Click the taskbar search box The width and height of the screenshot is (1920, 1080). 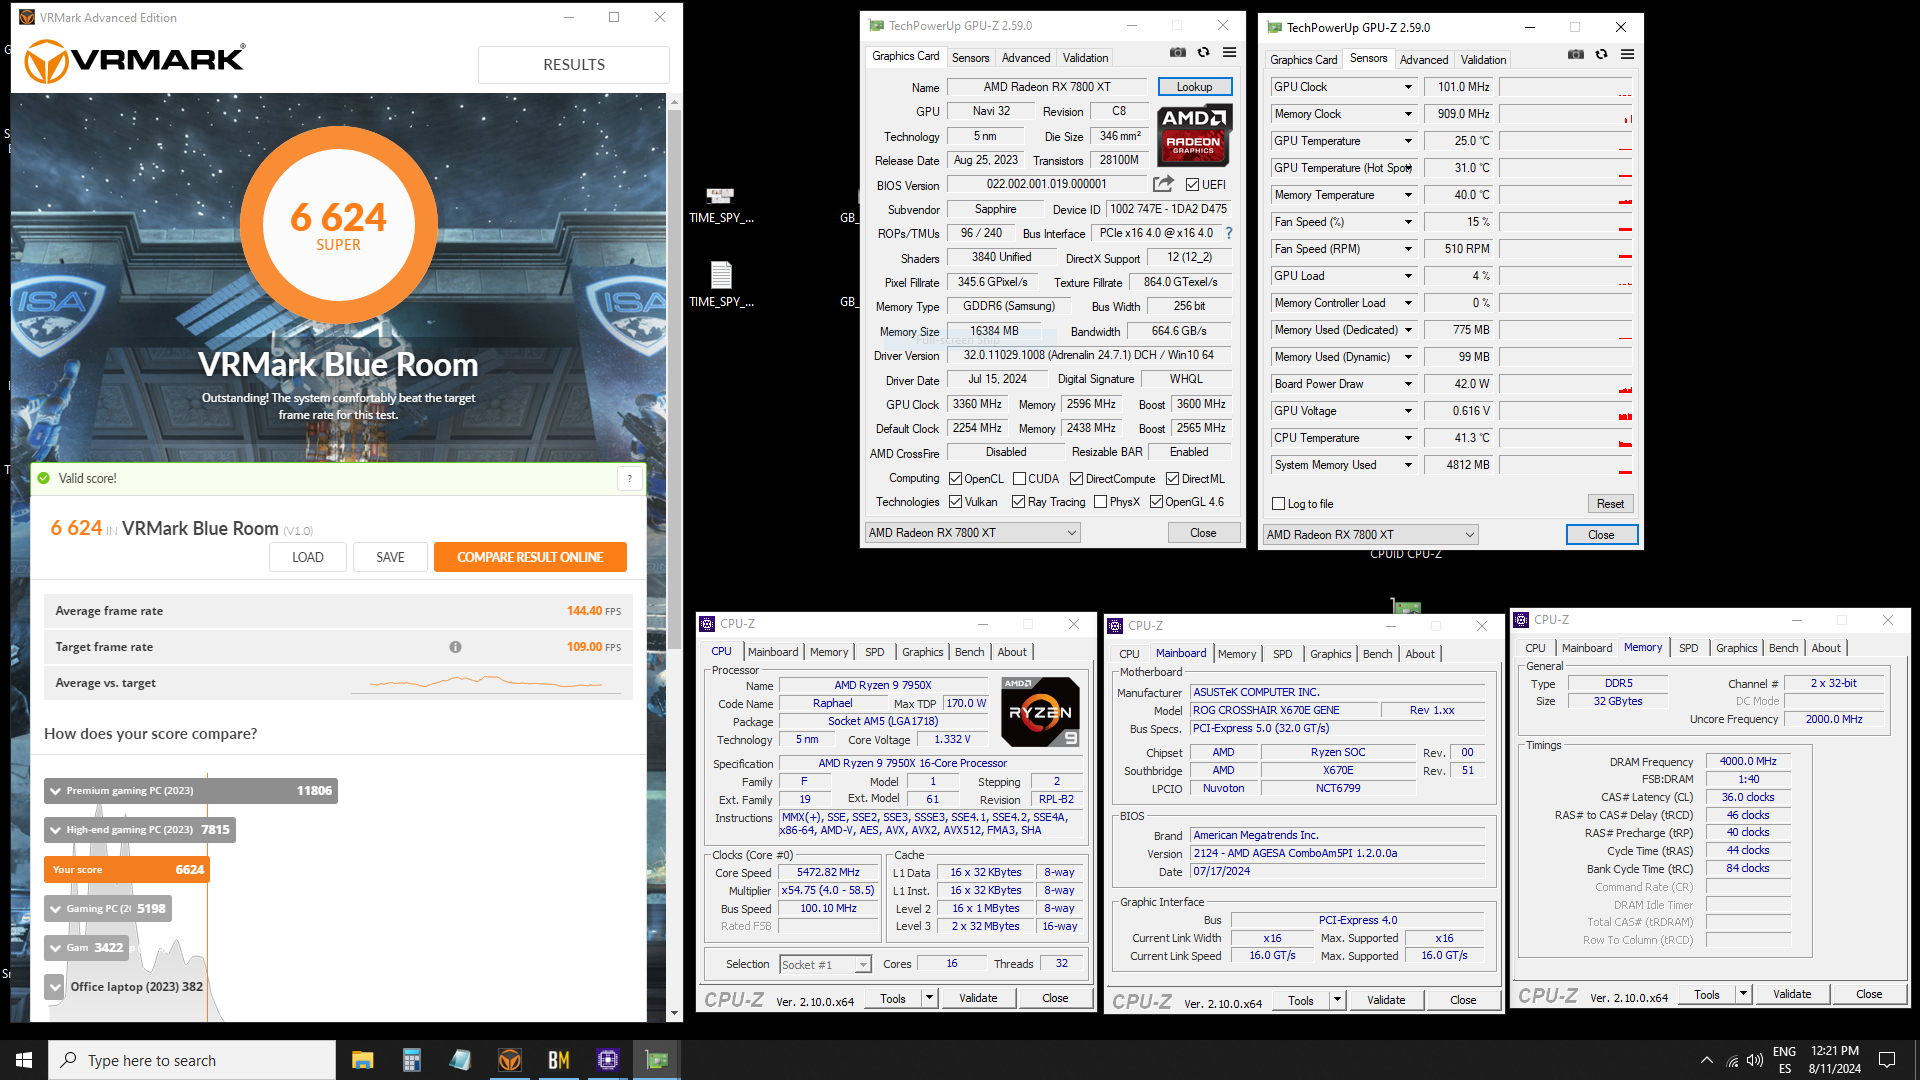coord(192,1060)
